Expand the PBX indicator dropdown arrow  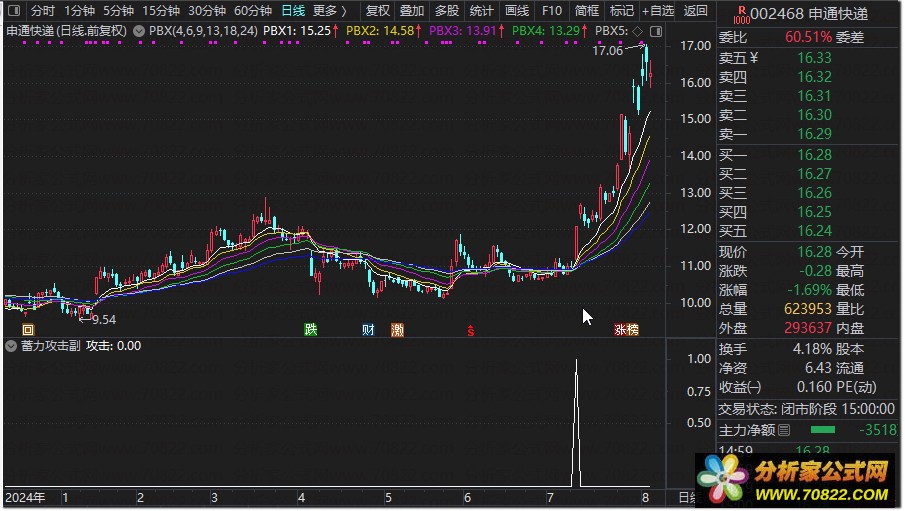tap(139, 31)
